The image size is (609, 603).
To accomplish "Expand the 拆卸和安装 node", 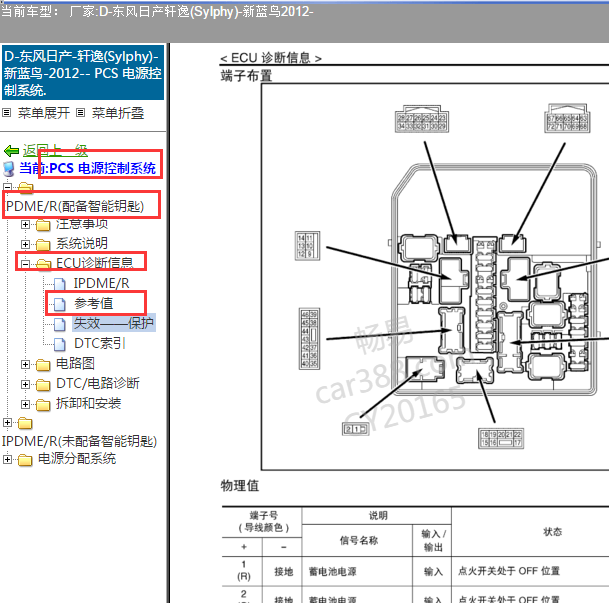I will pos(25,404).
